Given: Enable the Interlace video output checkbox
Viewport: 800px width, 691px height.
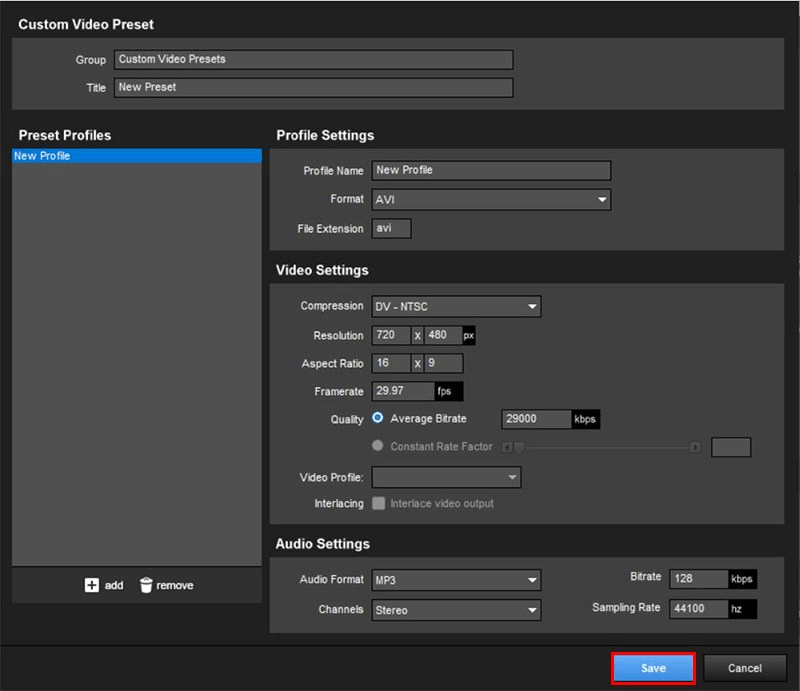Looking at the screenshot, I should tap(379, 503).
